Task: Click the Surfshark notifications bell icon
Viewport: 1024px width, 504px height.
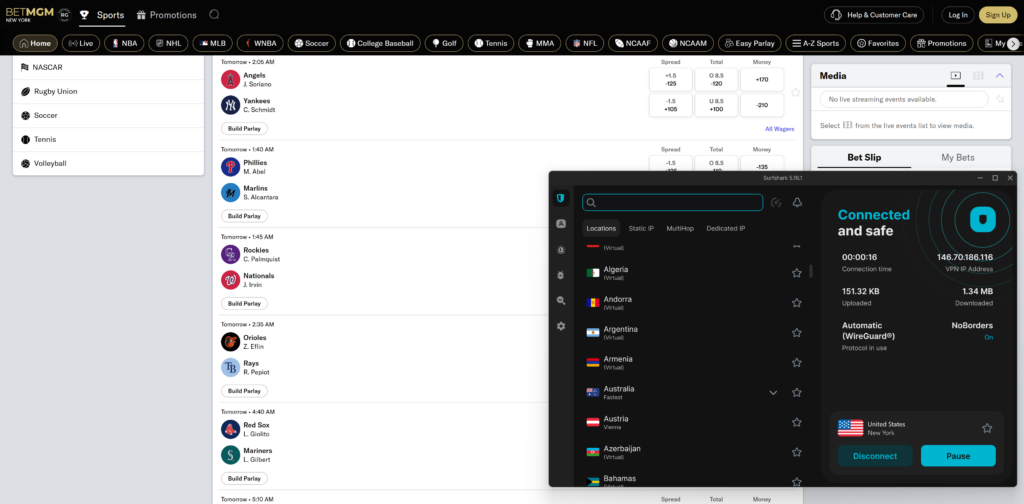Action: click(x=797, y=202)
